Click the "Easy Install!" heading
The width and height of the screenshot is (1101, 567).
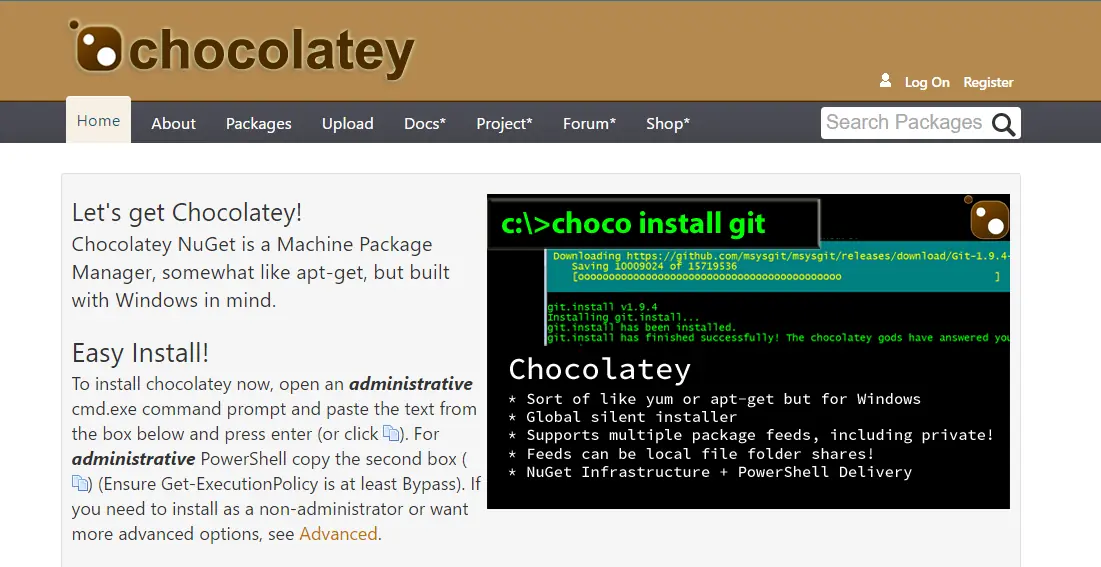coord(140,353)
